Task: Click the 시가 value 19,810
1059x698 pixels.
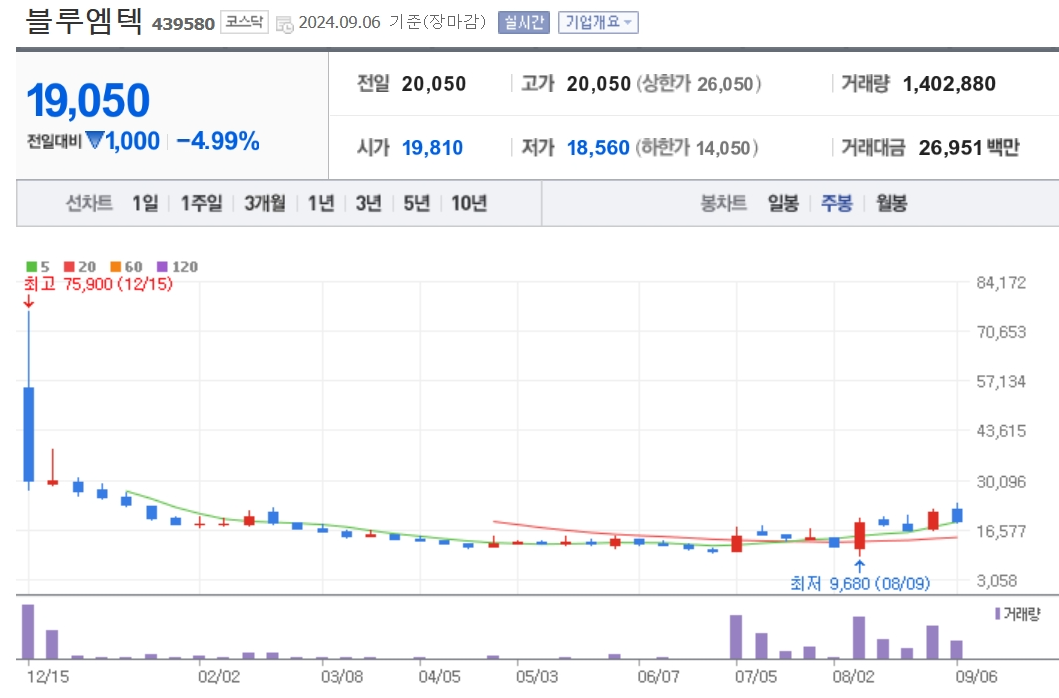Action: click(432, 147)
